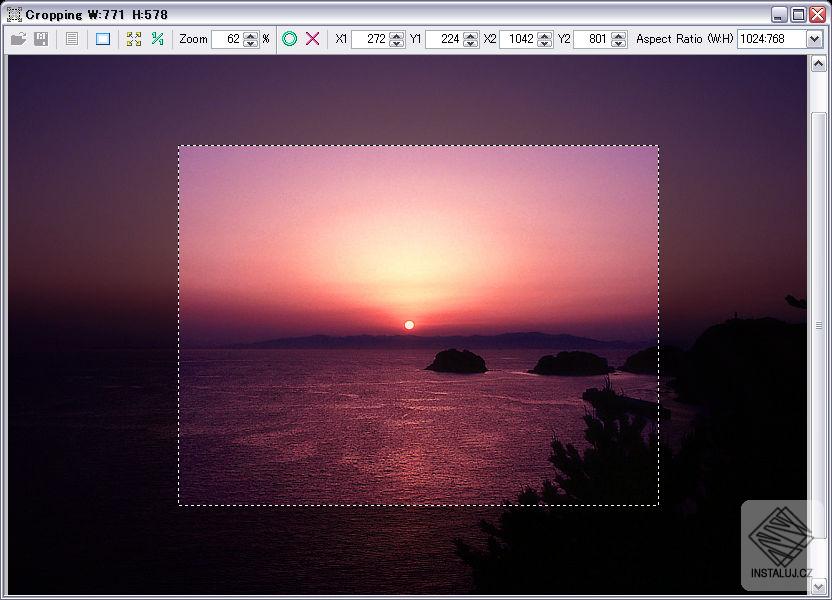Decrease Y2 value with down arrow
This screenshot has width=832, height=600.
point(618,44)
